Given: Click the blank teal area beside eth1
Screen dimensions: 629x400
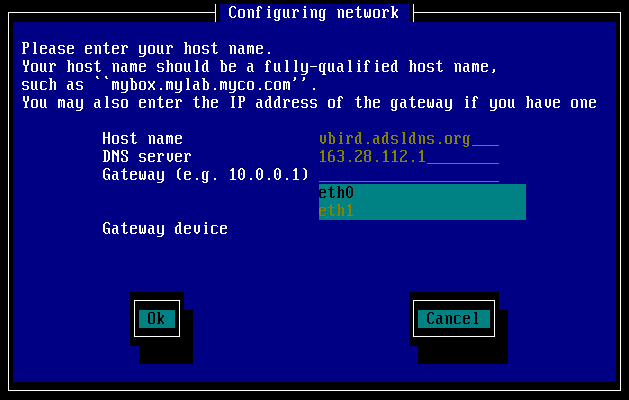Looking at the screenshot, I should 440,211.
